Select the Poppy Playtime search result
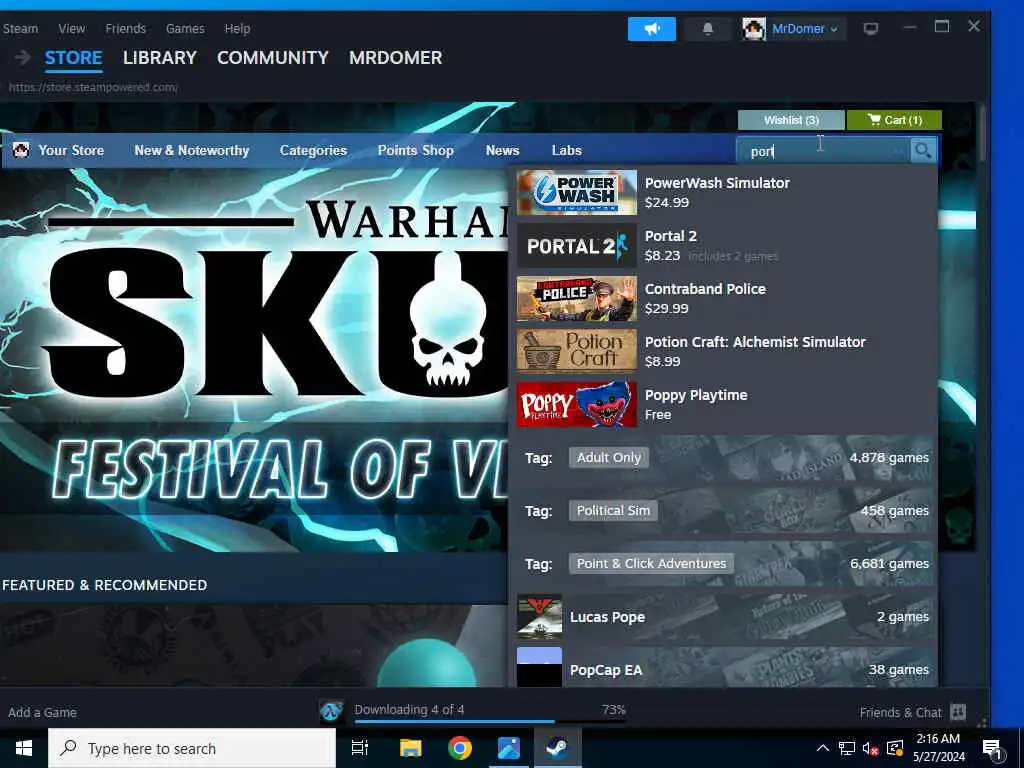Screen dimensions: 1024x768 tap(723, 404)
